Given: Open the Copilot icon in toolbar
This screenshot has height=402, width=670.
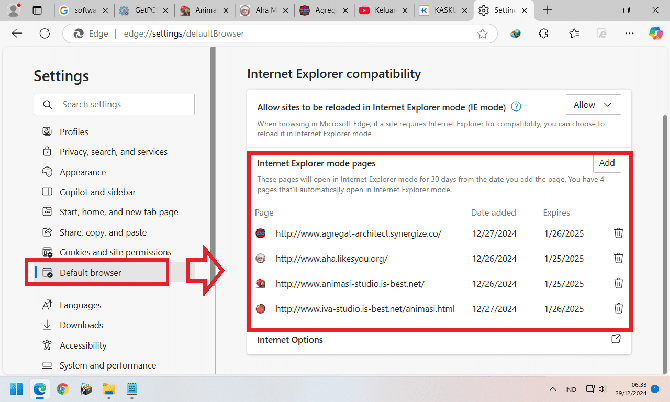Looking at the screenshot, I should [x=655, y=33].
